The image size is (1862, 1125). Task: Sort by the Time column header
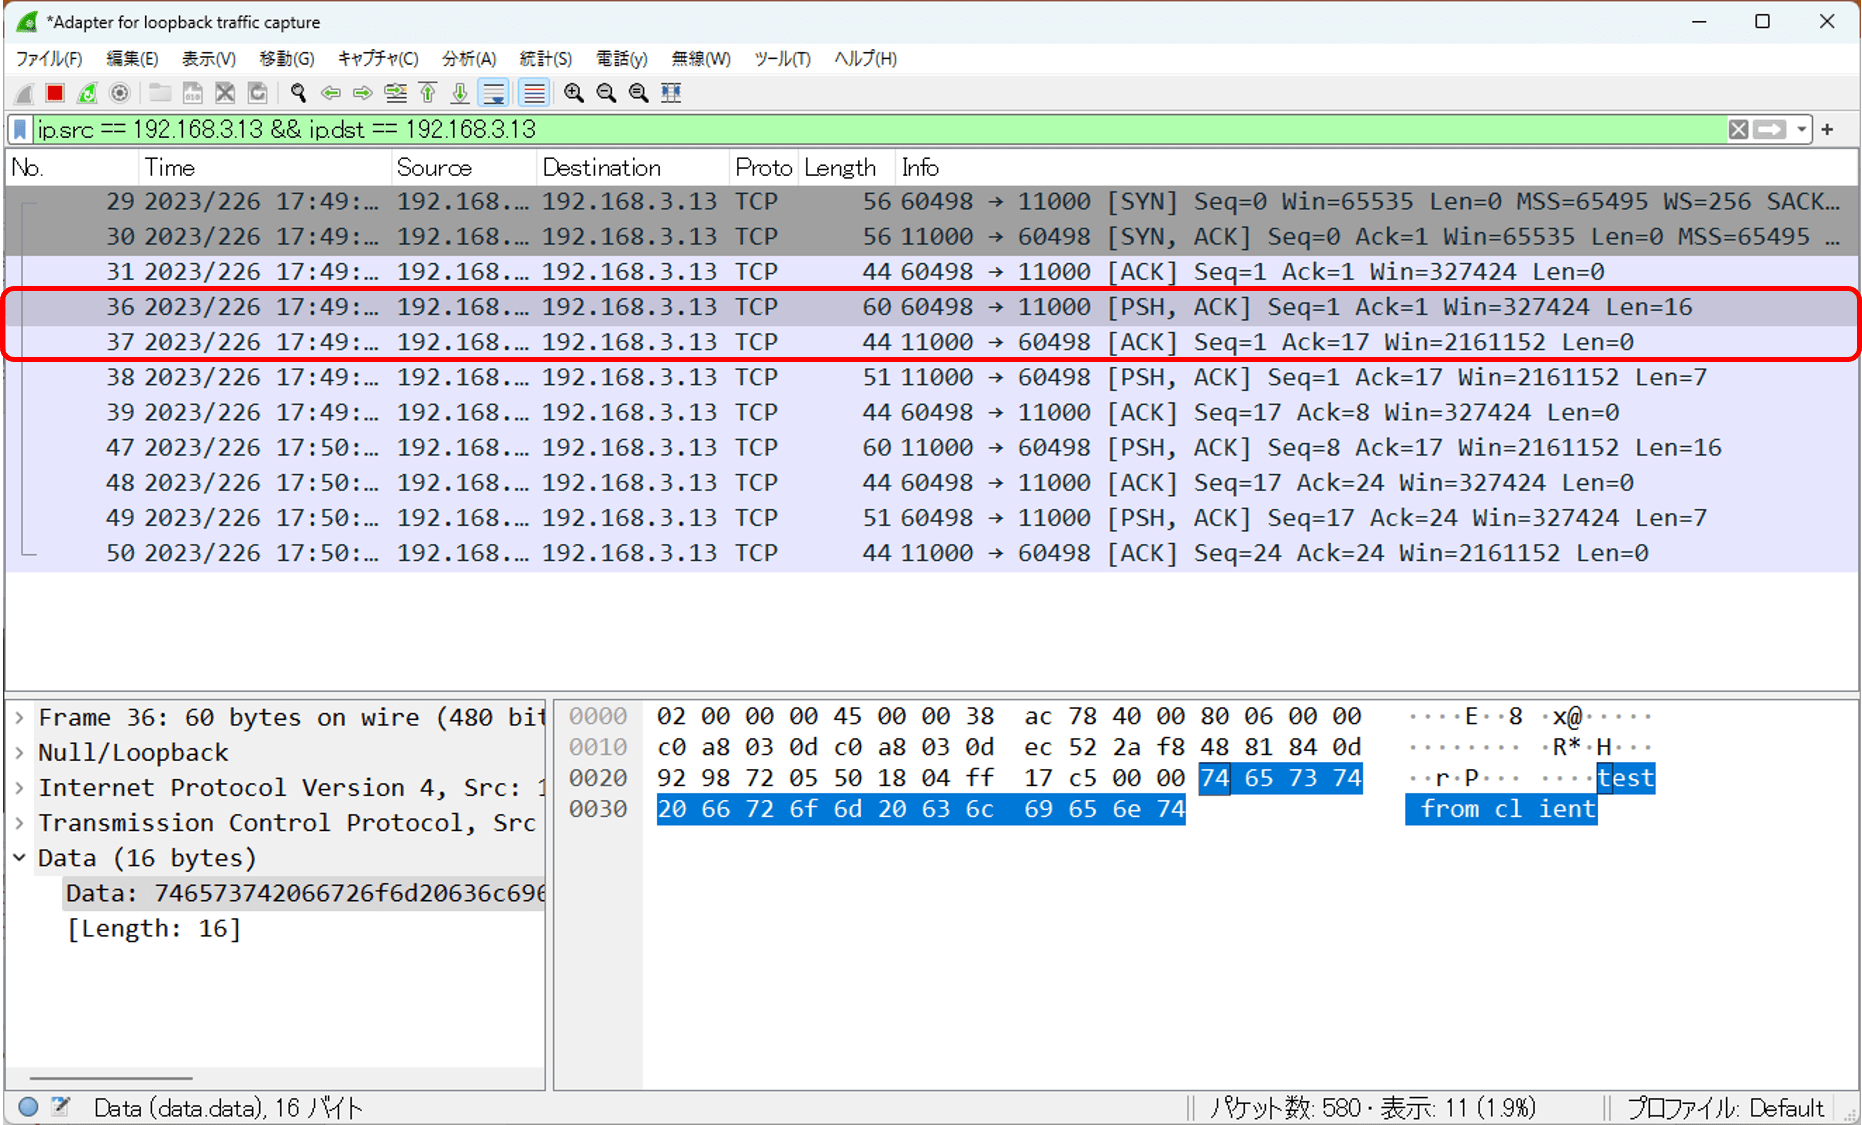(264, 167)
